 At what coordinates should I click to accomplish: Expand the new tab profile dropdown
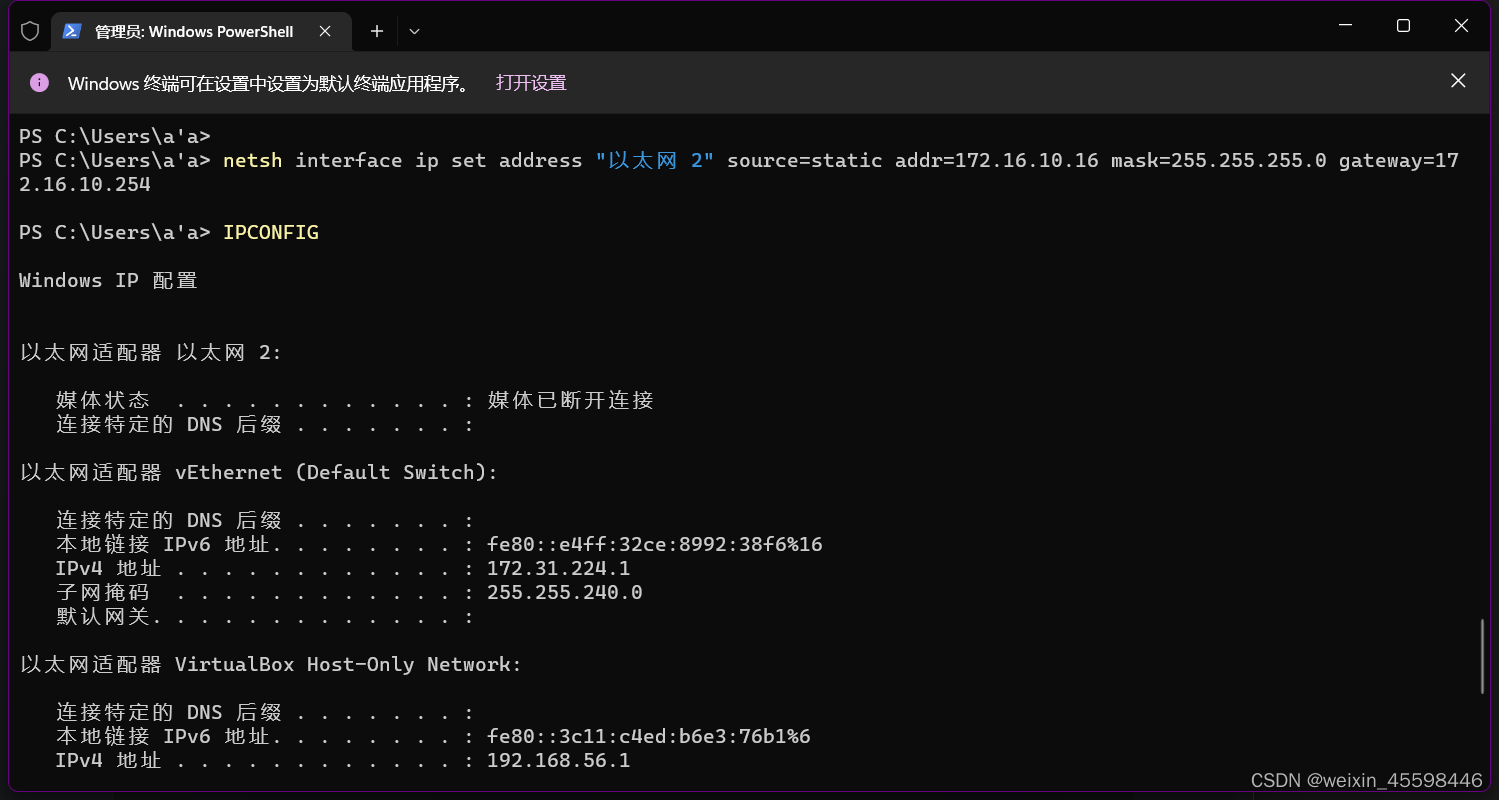click(x=414, y=31)
